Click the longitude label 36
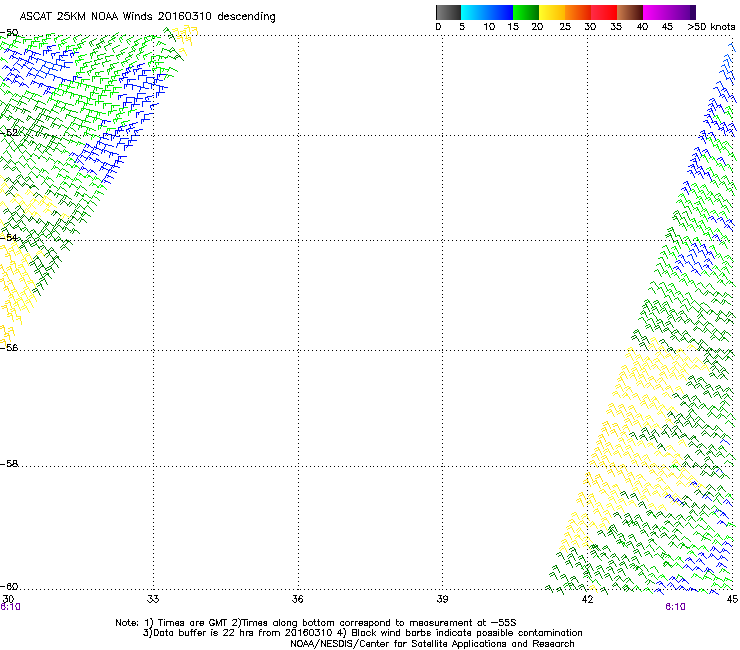The image size is (740, 650). pyautogui.click(x=298, y=599)
